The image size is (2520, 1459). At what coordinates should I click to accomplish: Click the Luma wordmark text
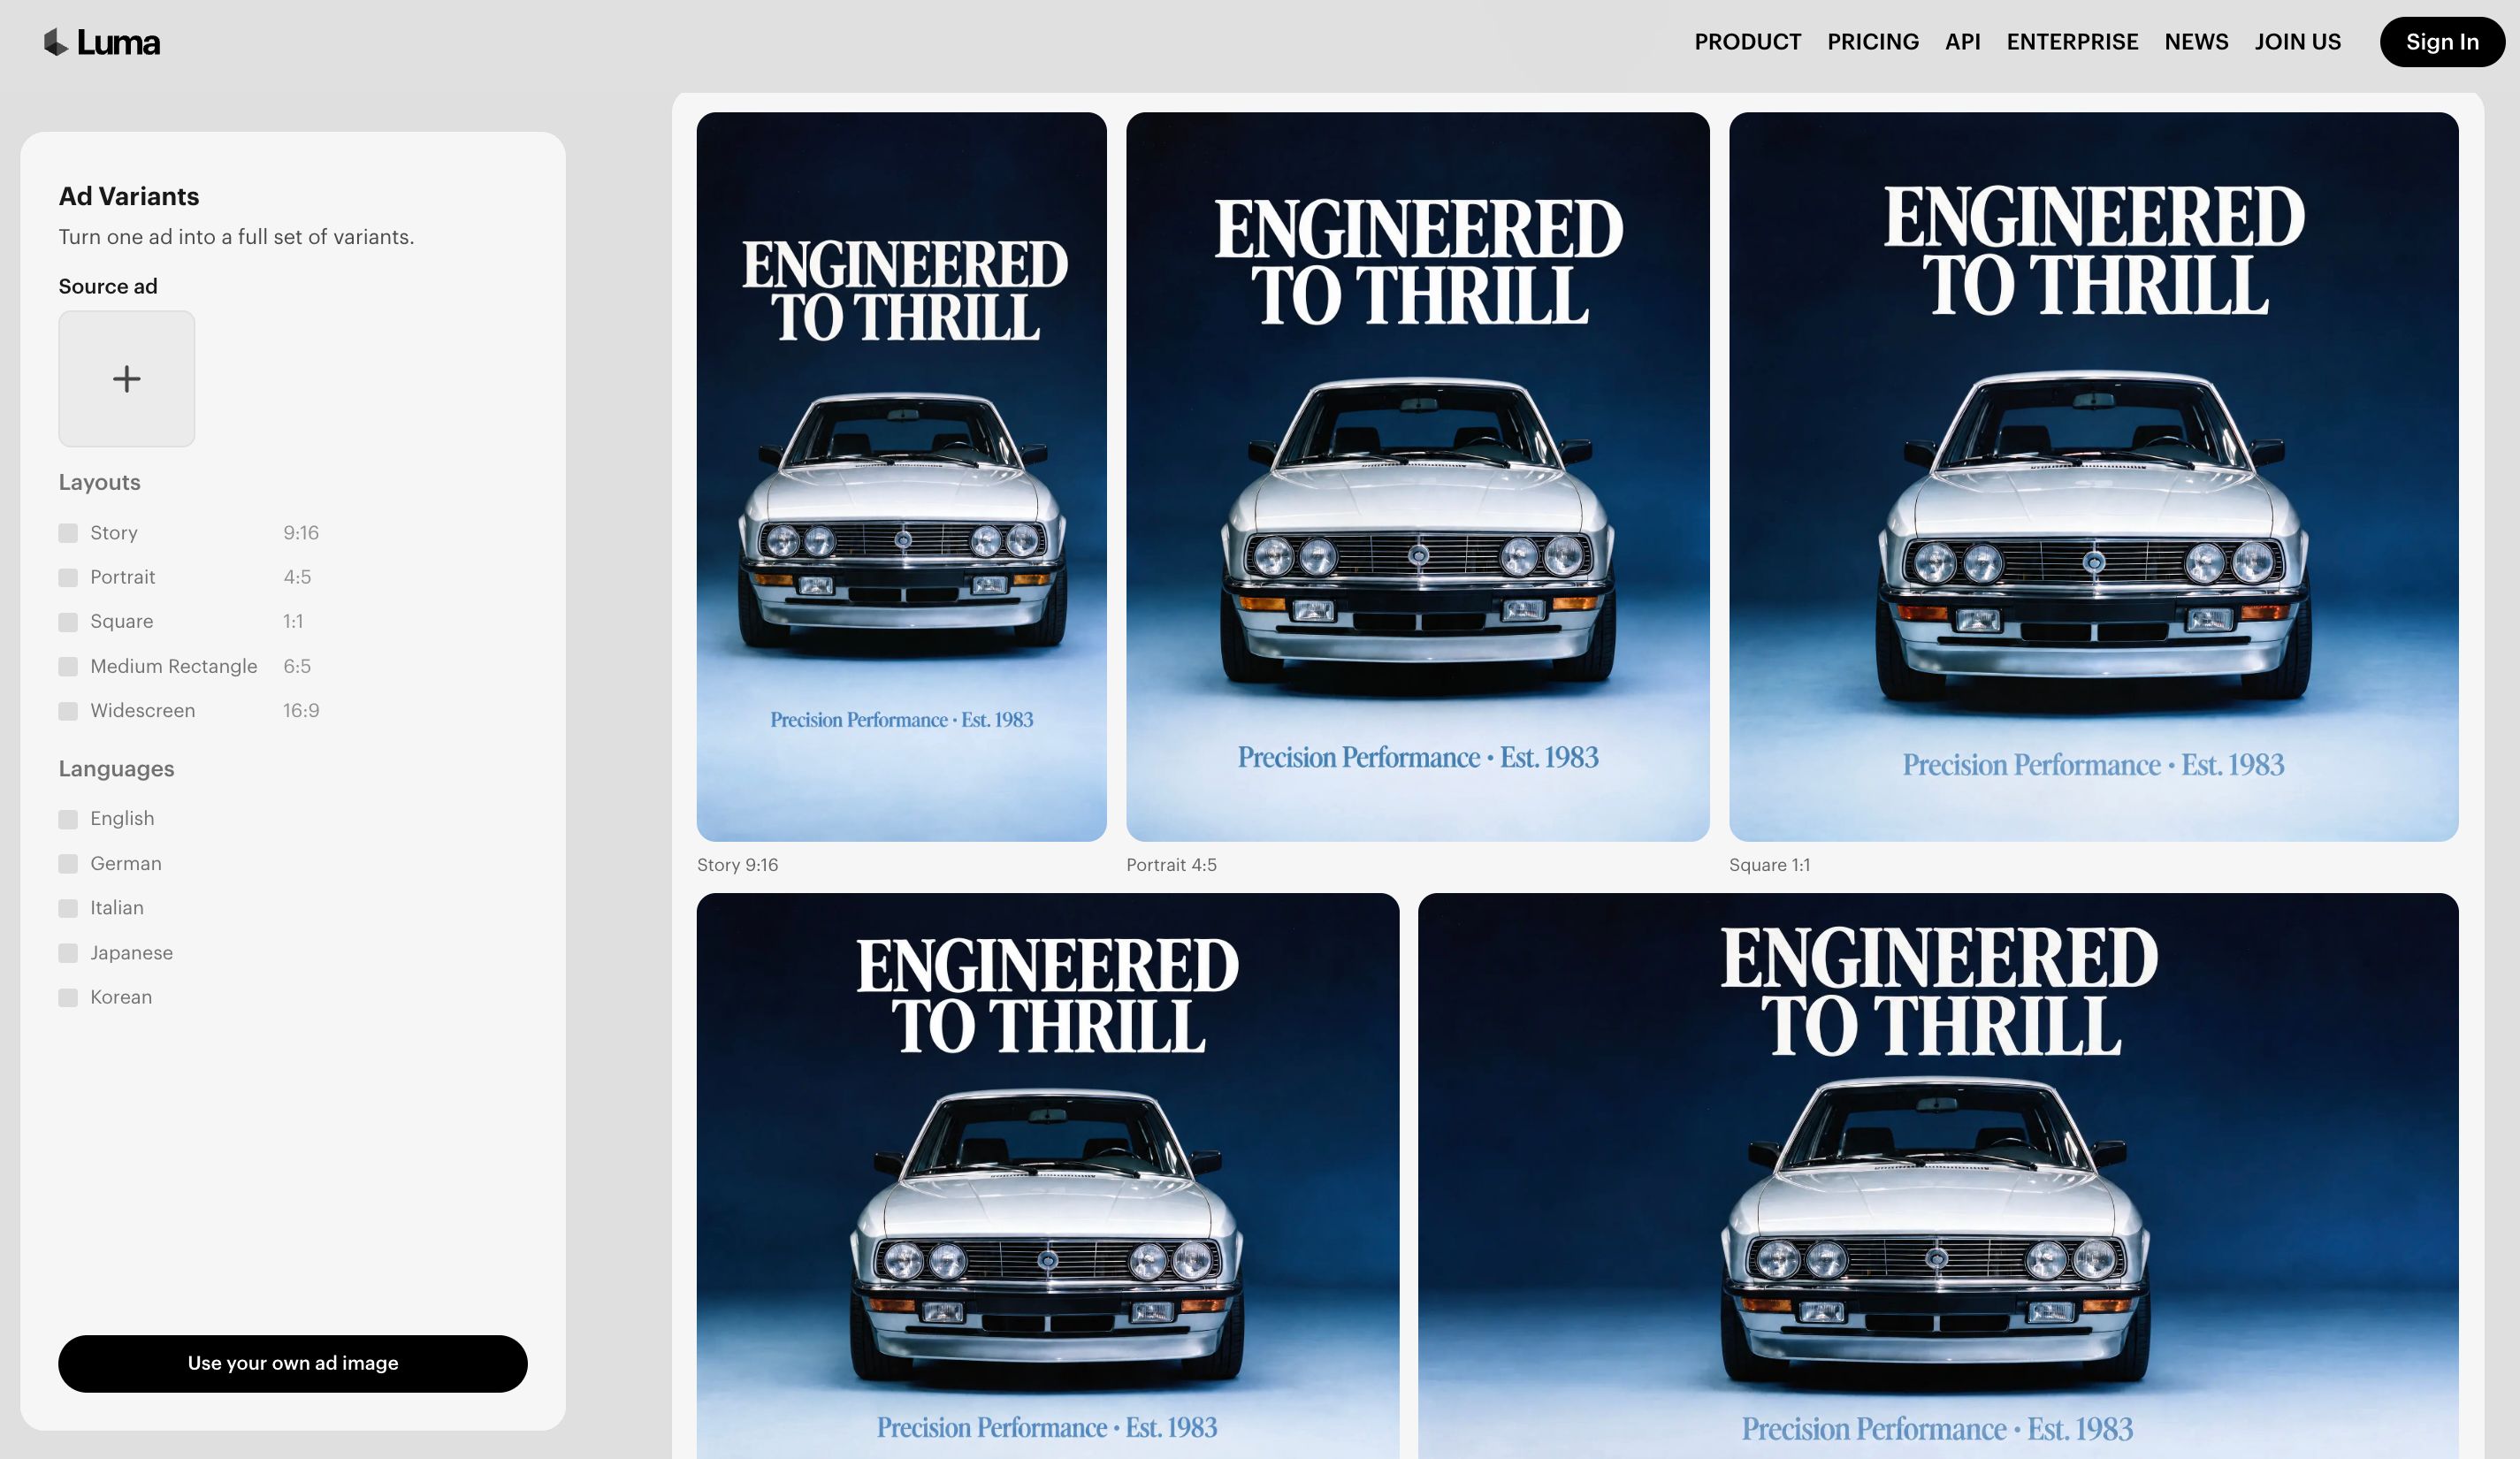[x=118, y=42]
